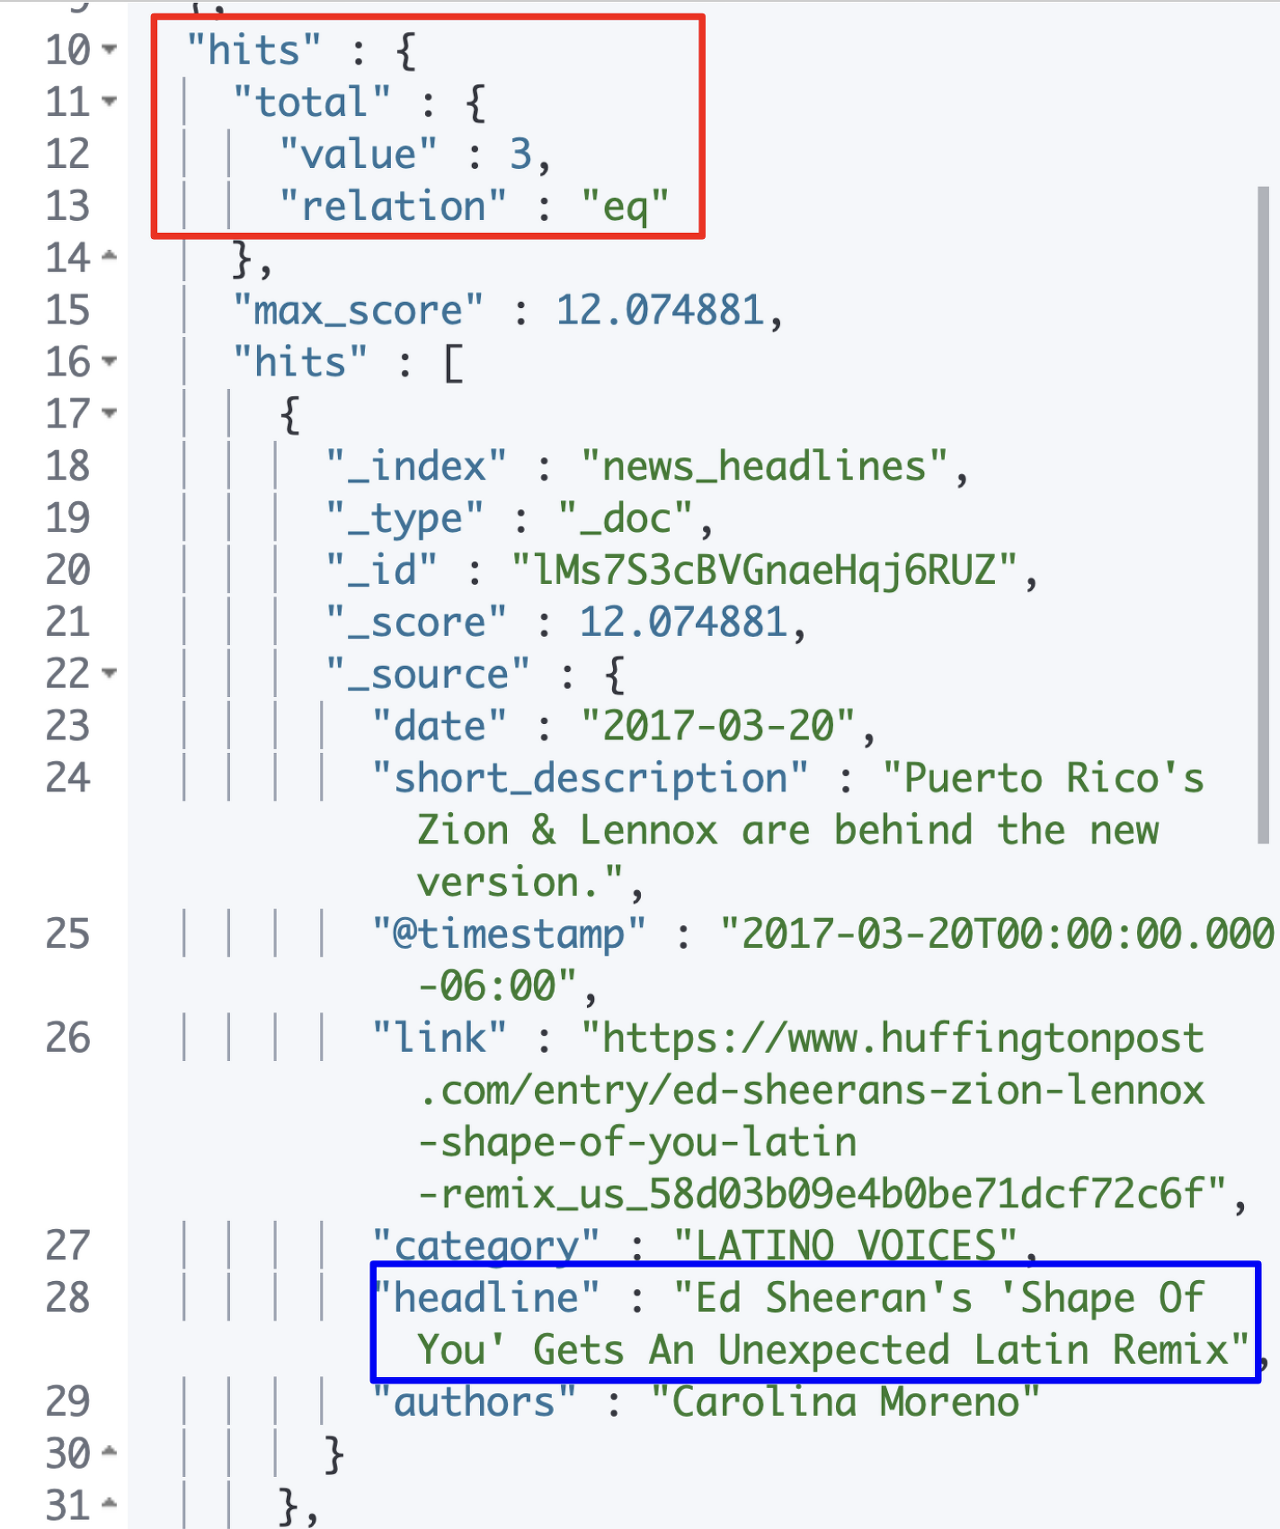Click the _score value 12.074881 on line 21
Image resolution: width=1280 pixels, height=1529 pixels.
coord(684,622)
